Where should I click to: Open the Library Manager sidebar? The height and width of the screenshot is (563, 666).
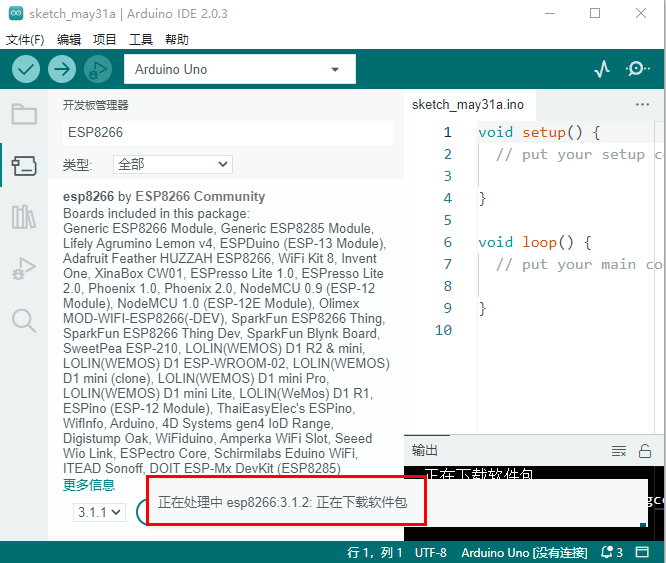pyautogui.click(x=24, y=217)
